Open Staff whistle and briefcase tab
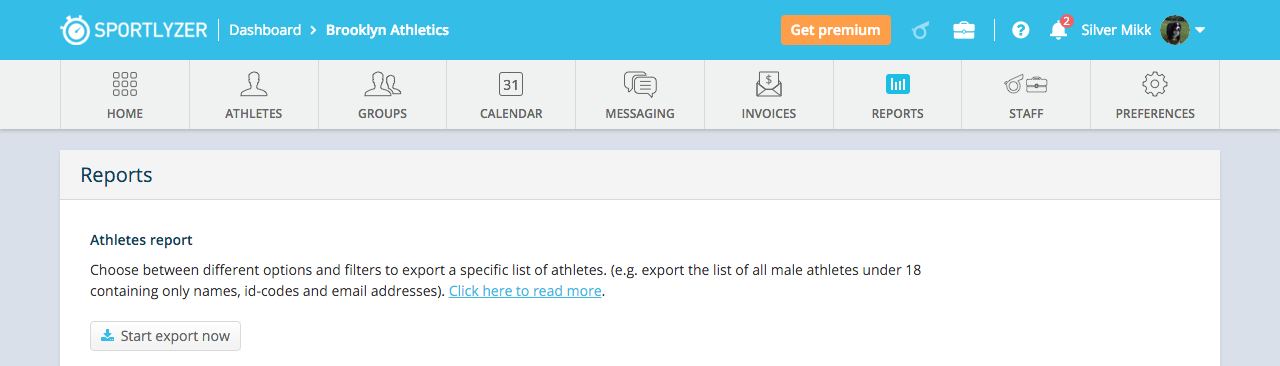The image size is (1280, 366). (x=1026, y=96)
